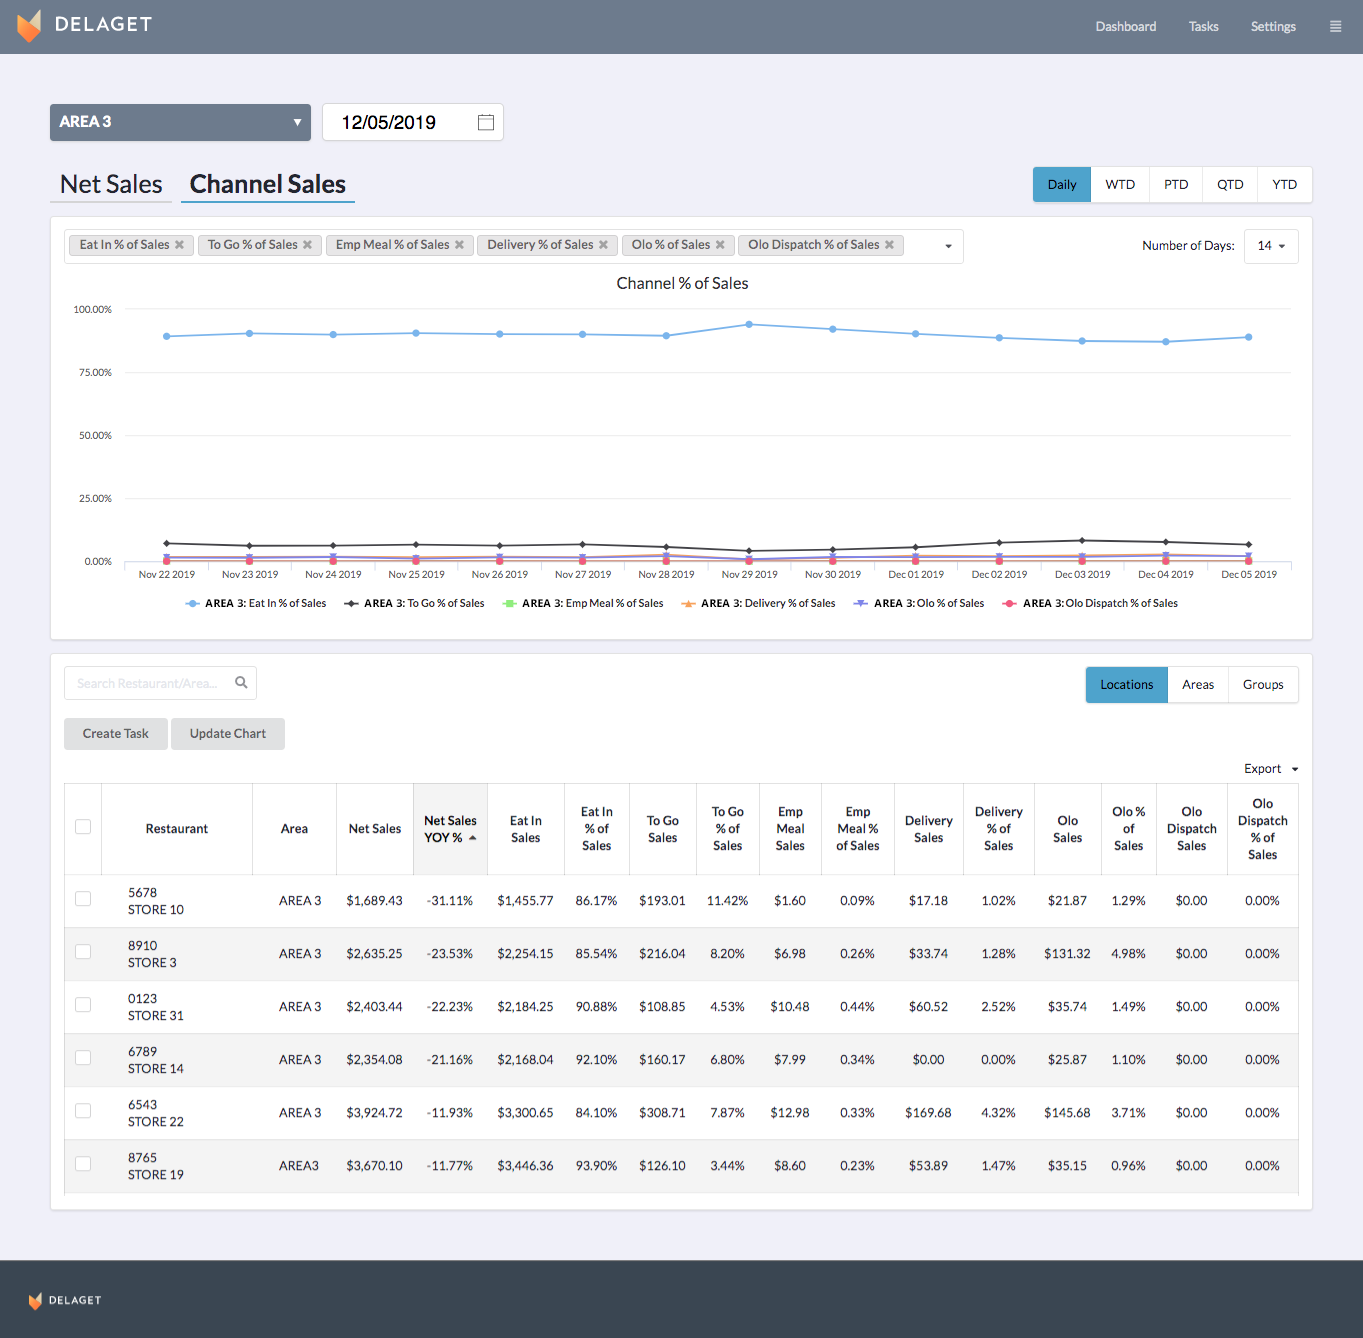The height and width of the screenshot is (1338, 1363).
Task: Expand the Number of Days dropdown
Action: pyautogui.click(x=1270, y=246)
